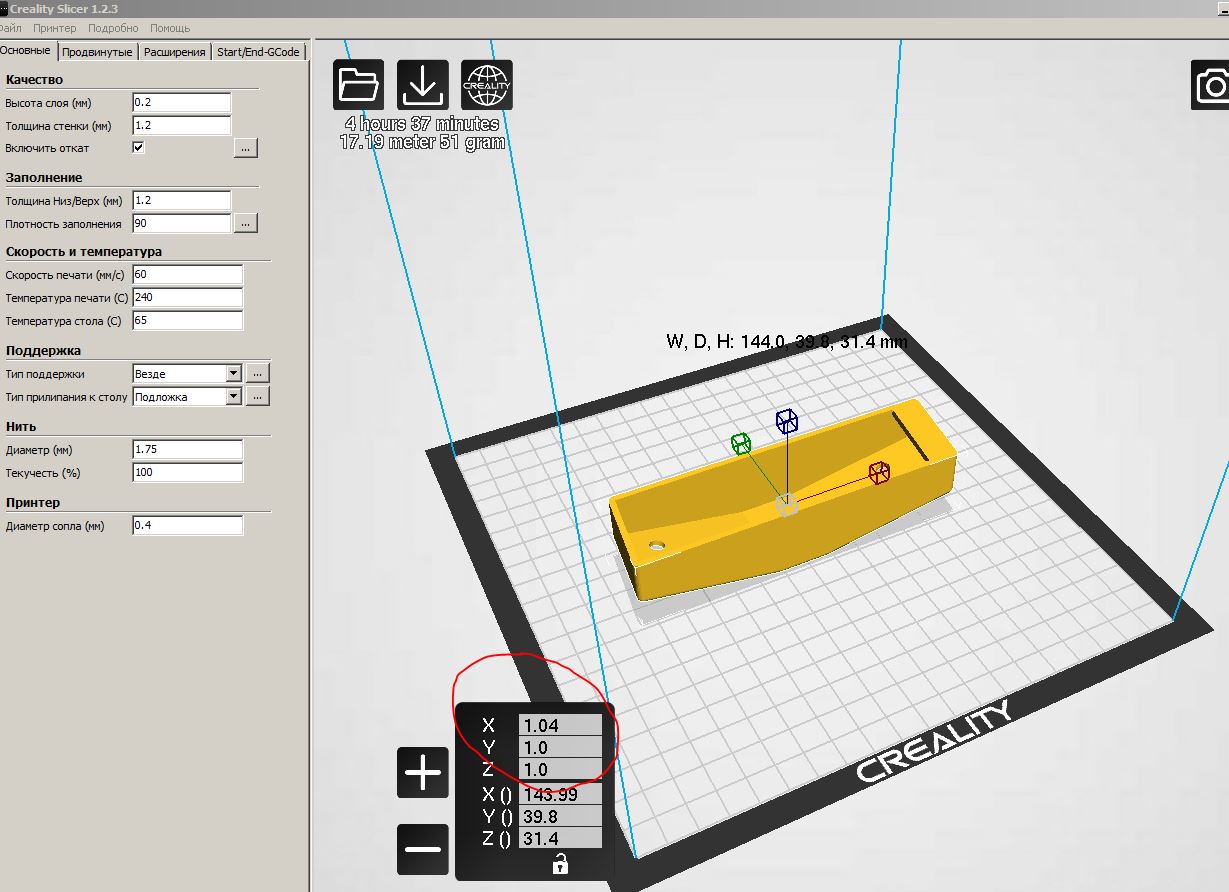Click the Толщина стенки input field
The height and width of the screenshot is (892, 1229).
[x=181, y=126]
